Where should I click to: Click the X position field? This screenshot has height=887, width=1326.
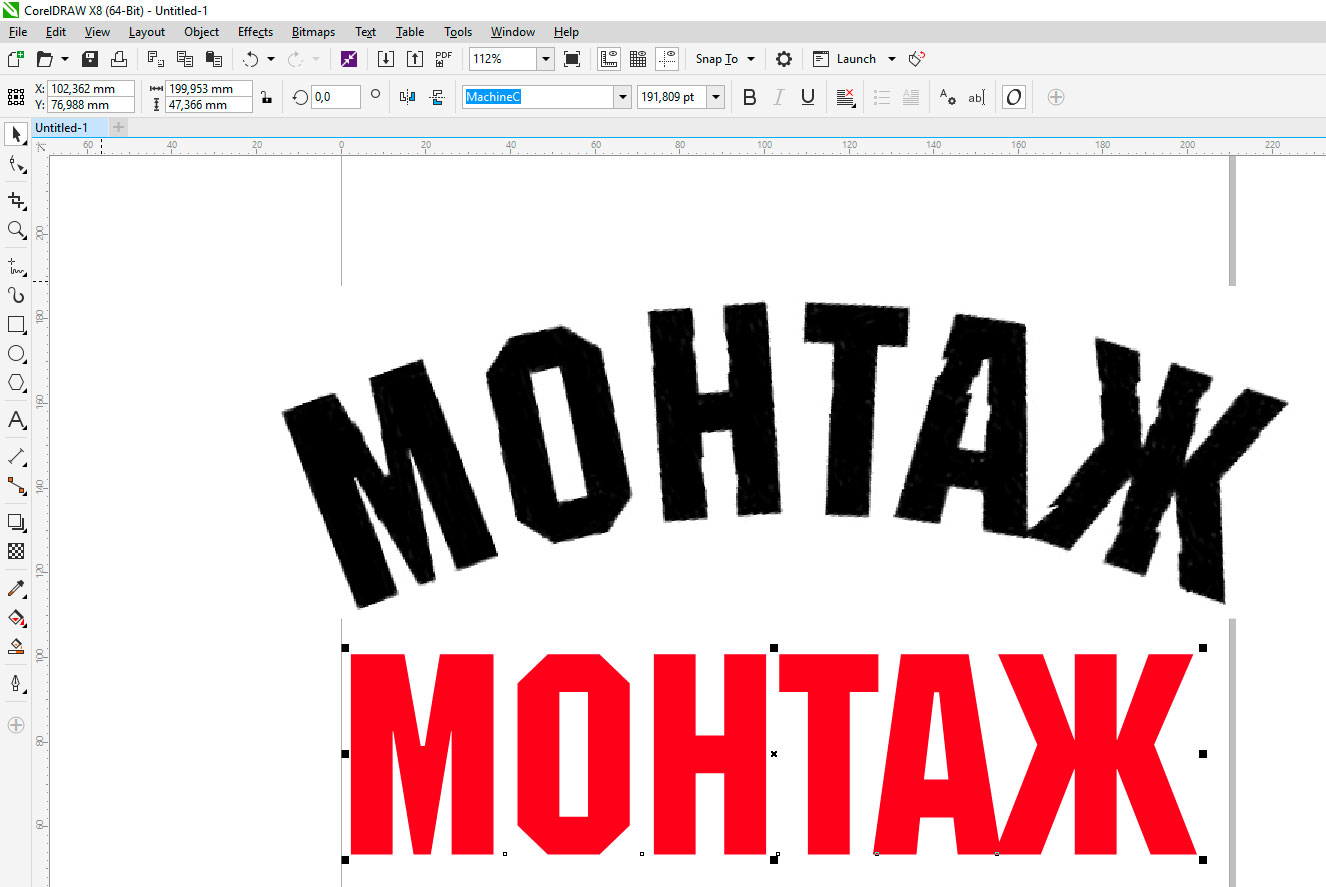point(91,89)
